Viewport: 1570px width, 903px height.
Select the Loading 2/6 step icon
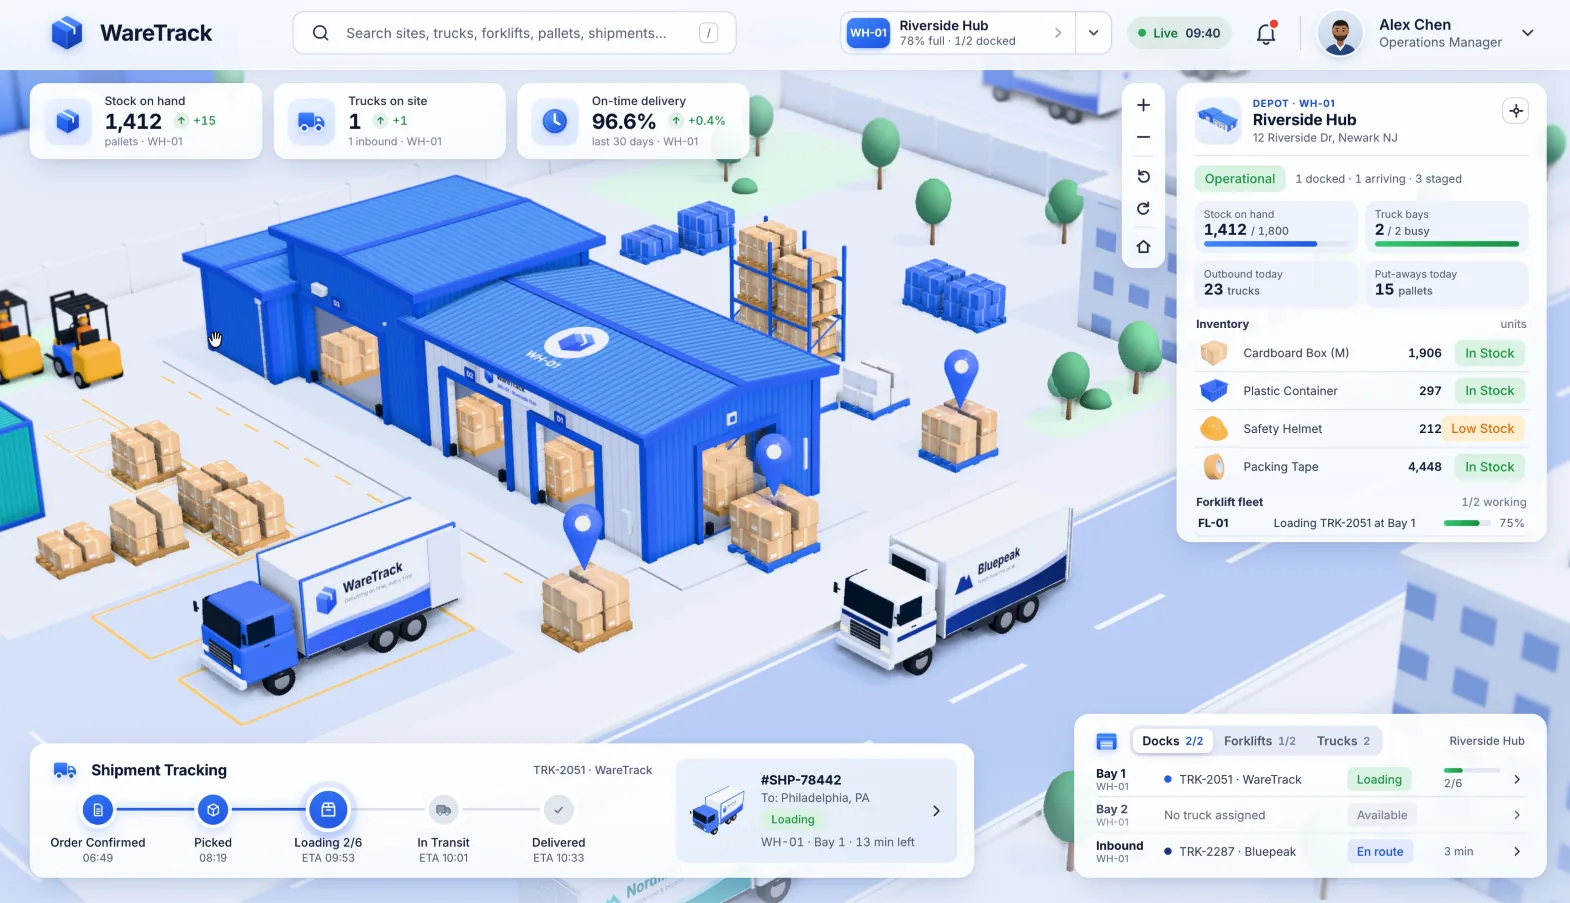tap(328, 810)
